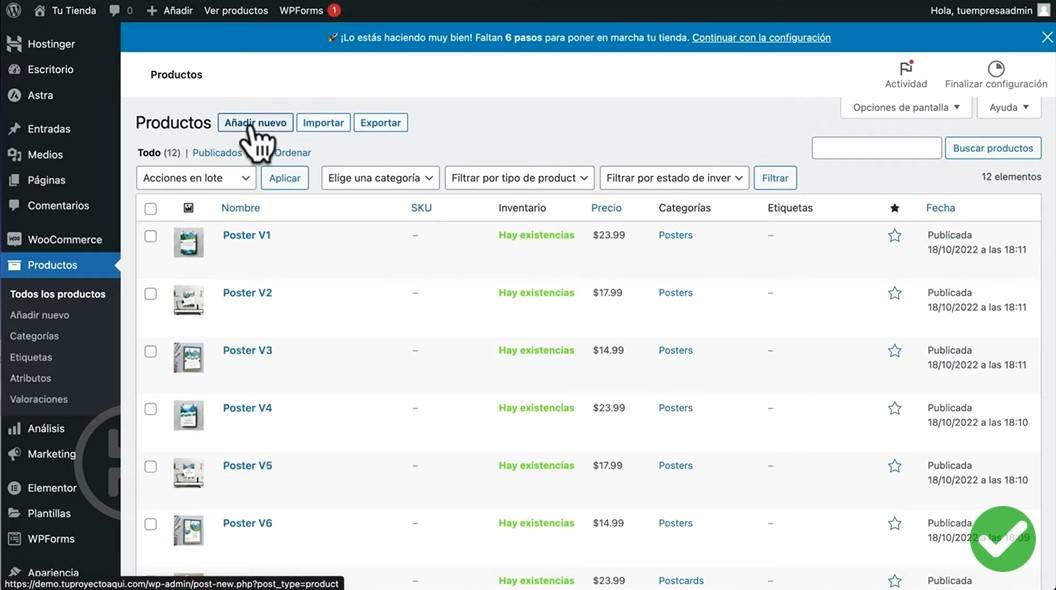Select the Poster V2 checkbox
1056x590 pixels.
pyautogui.click(x=150, y=294)
